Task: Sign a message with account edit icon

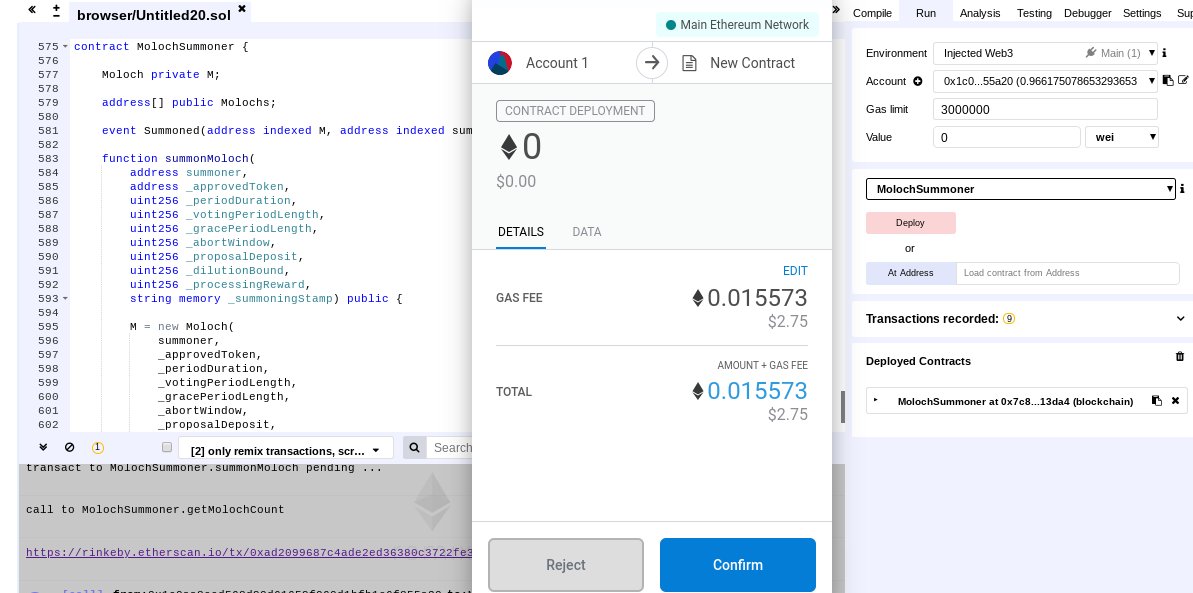Action: (x=1183, y=80)
